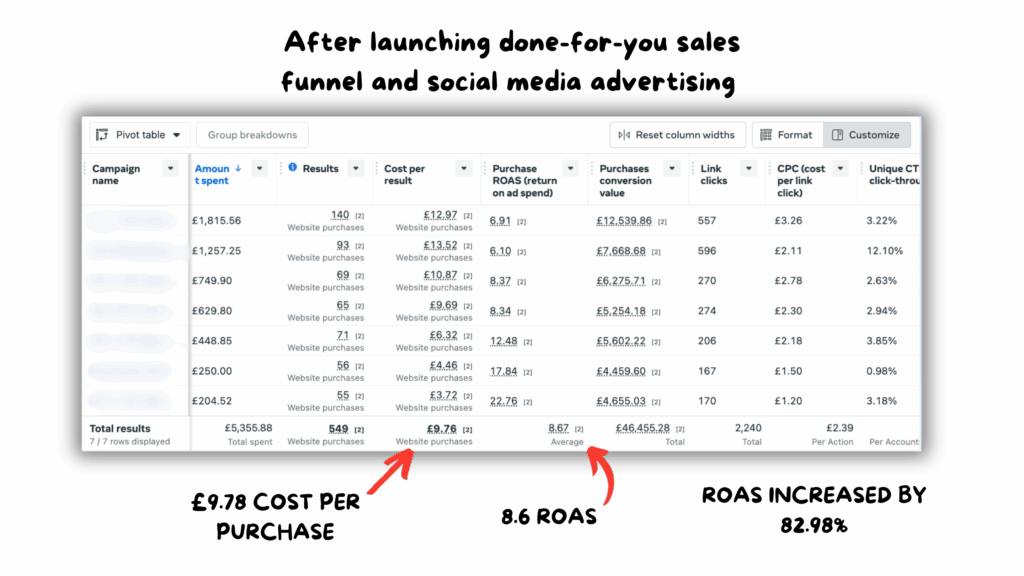Open the Purchases conversion value column dropdown
Image resolution: width=1024 pixels, height=576 pixels.
pyautogui.click(x=673, y=169)
